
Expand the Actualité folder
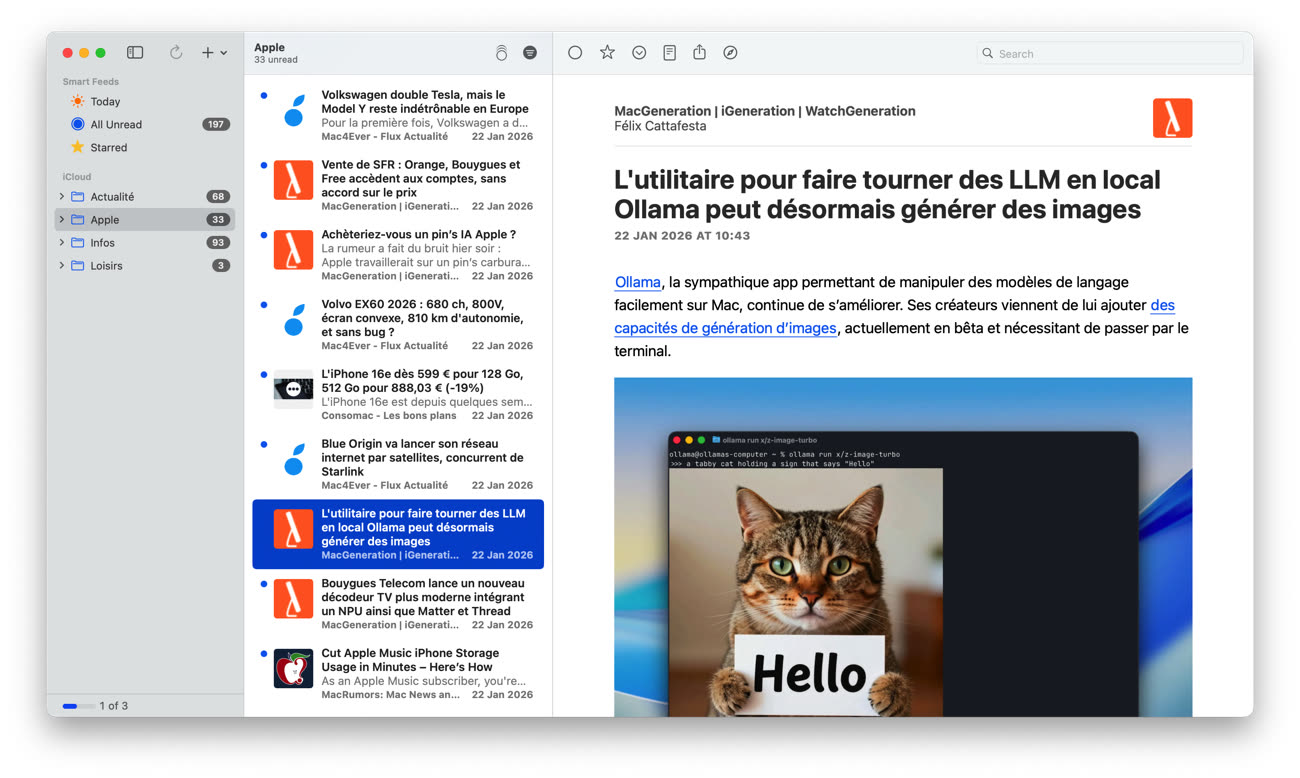tap(62, 197)
